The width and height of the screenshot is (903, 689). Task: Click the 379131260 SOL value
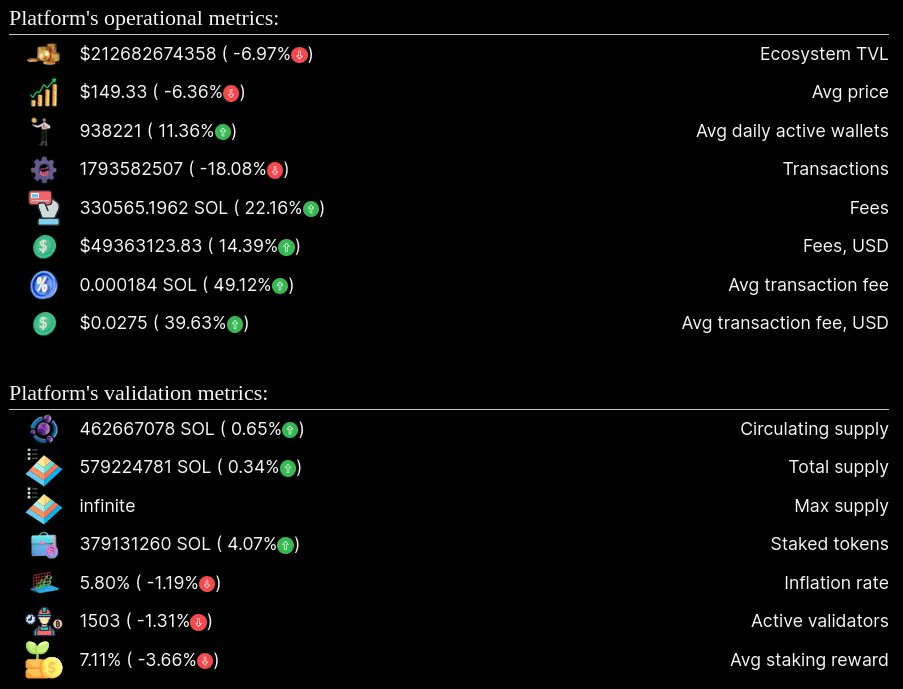click(145, 544)
